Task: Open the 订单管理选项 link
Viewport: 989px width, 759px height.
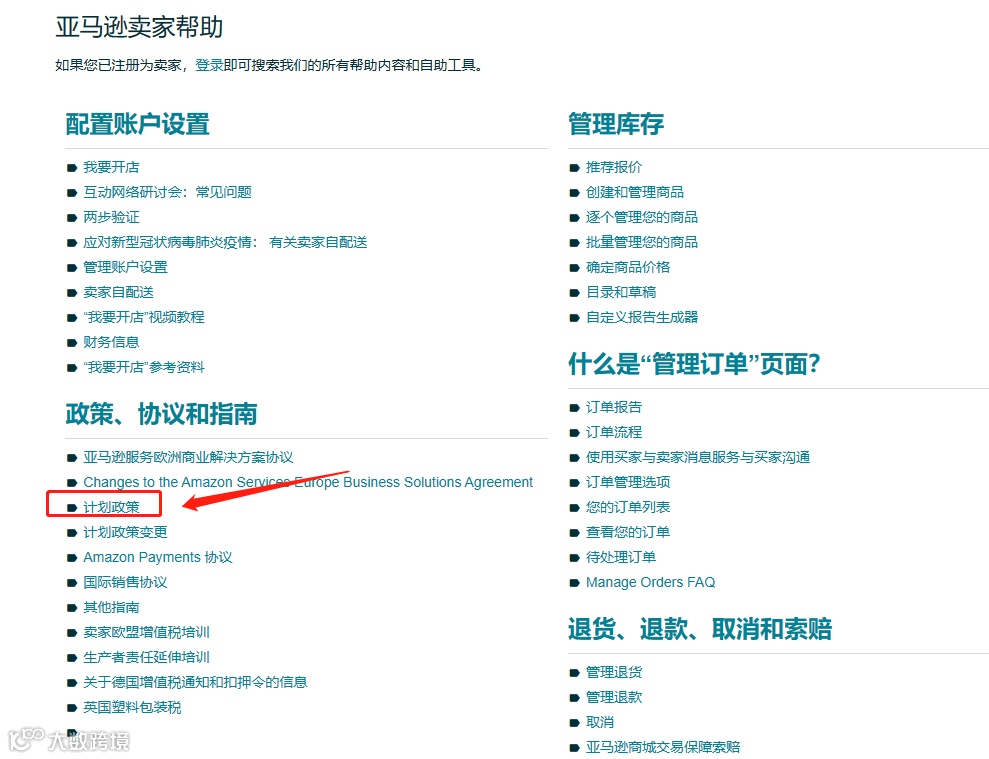Action: coord(628,482)
